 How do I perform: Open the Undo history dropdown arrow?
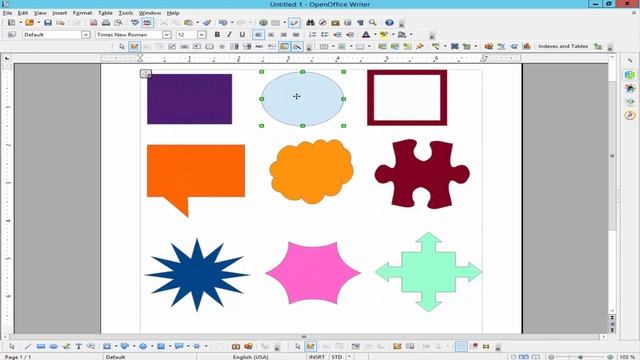[231, 23]
